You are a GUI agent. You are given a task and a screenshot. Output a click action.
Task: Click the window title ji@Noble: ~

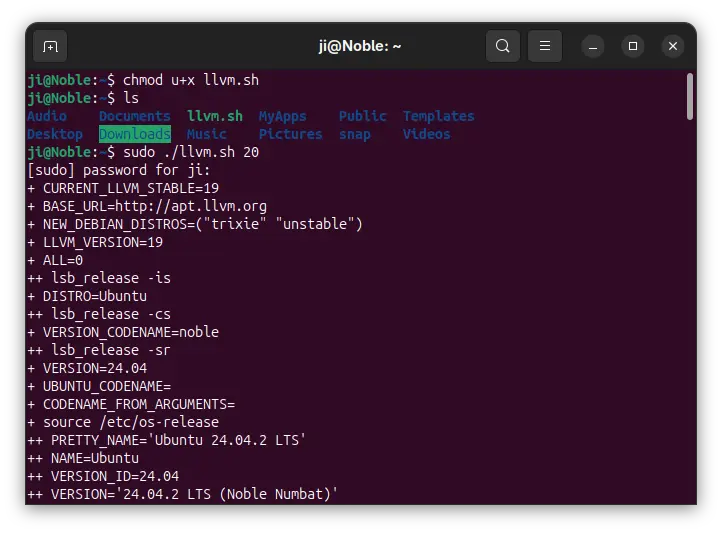coord(360,46)
